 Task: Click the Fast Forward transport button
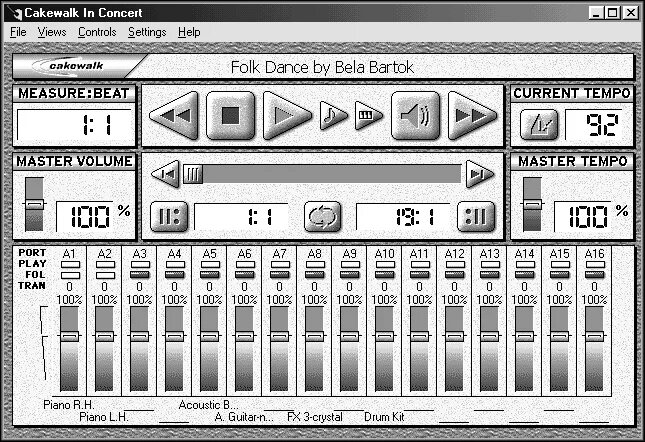(x=472, y=116)
